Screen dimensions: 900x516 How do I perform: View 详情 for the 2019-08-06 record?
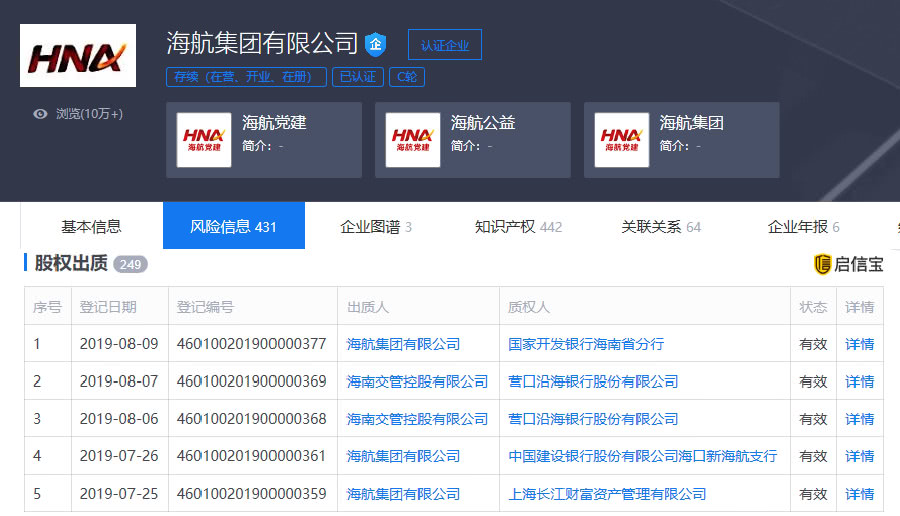tap(860, 419)
